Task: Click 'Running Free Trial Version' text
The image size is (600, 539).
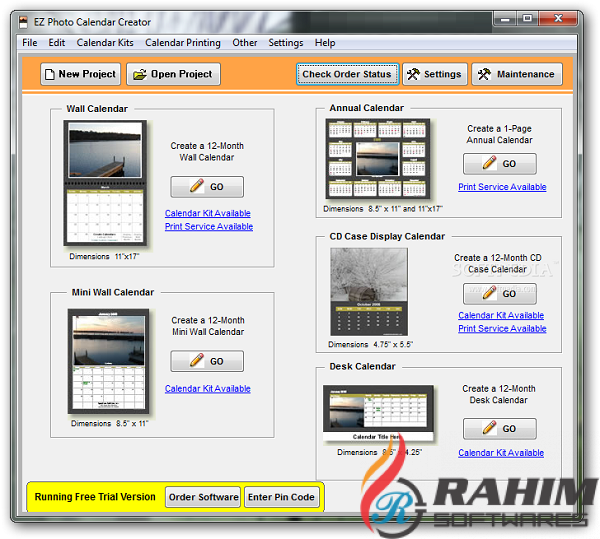Action: 95,497
